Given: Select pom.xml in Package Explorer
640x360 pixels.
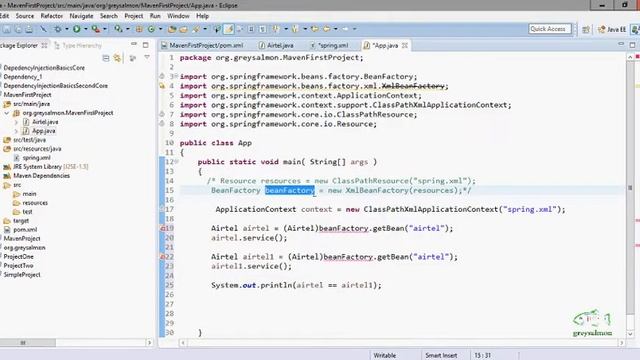Looking at the screenshot, I should [20, 230].
